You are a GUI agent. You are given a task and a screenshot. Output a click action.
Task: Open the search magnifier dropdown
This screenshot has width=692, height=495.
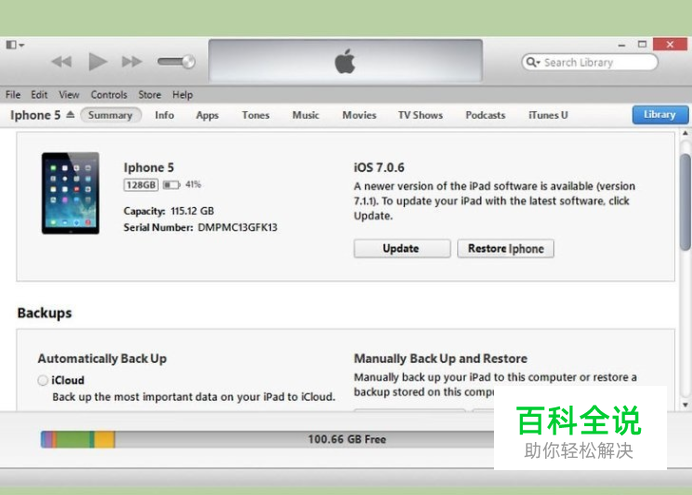coord(533,62)
